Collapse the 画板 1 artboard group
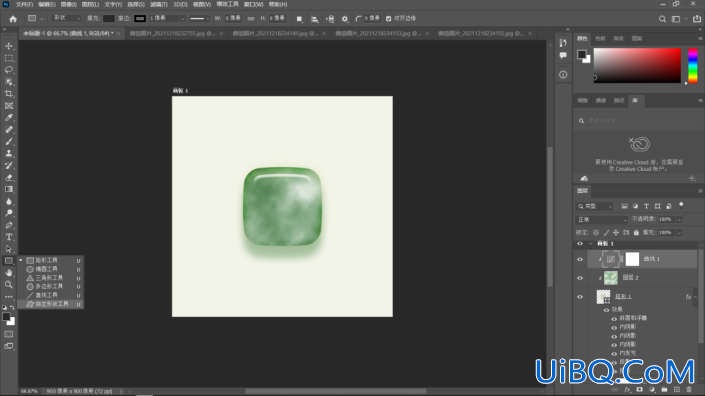Screen dimensions: 705x396 (590, 244)
